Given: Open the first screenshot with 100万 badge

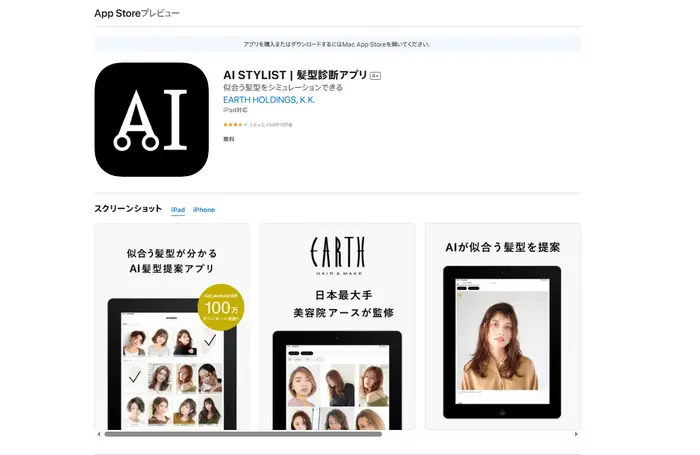Looking at the screenshot, I should (x=172, y=326).
